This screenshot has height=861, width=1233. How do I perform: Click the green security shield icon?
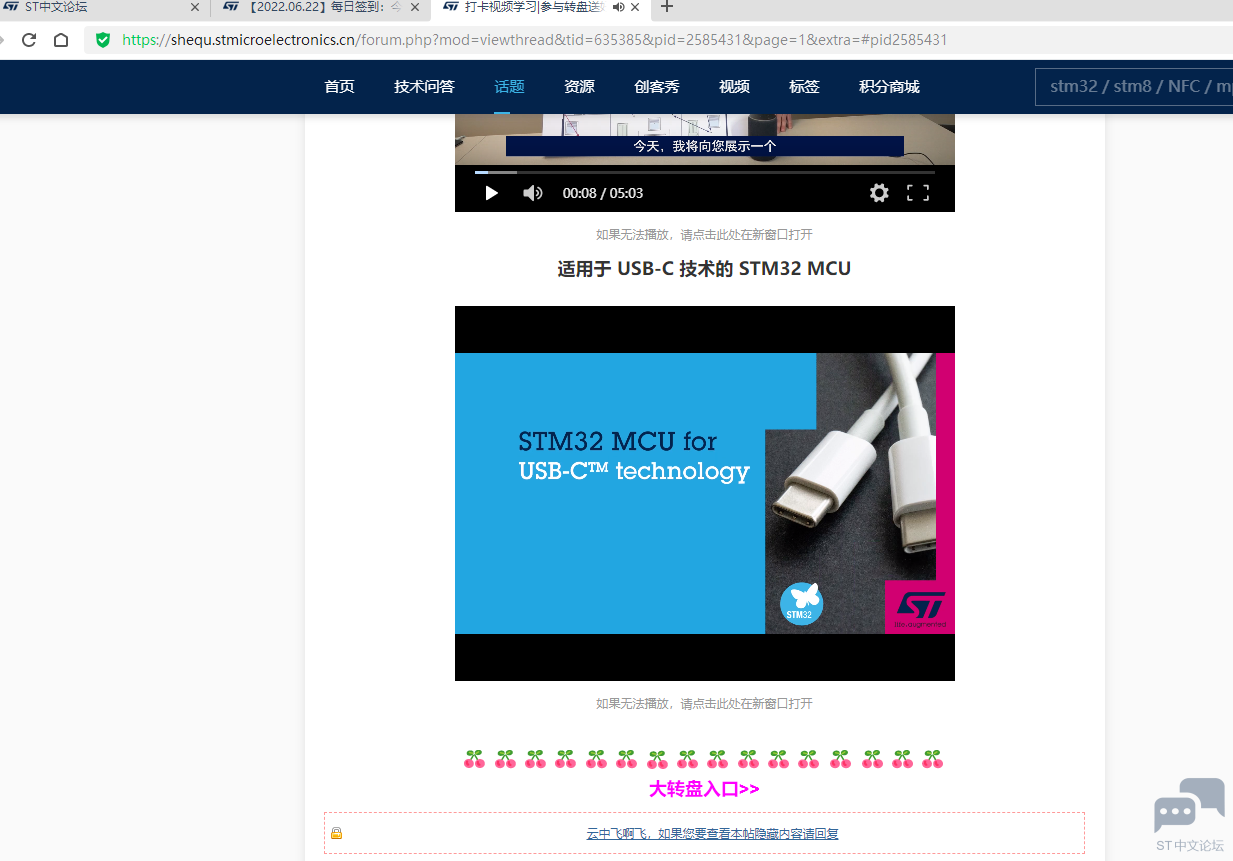102,40
